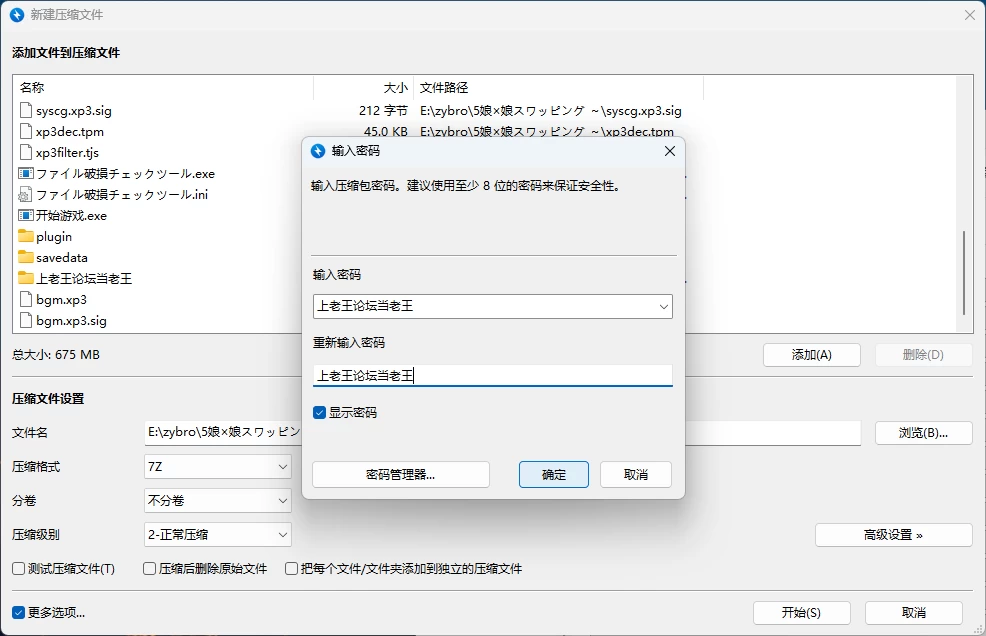Viewport: 986px width, 636px height.
Task: Open the 压缩级别 dropdown
Action: click(218, 535)
